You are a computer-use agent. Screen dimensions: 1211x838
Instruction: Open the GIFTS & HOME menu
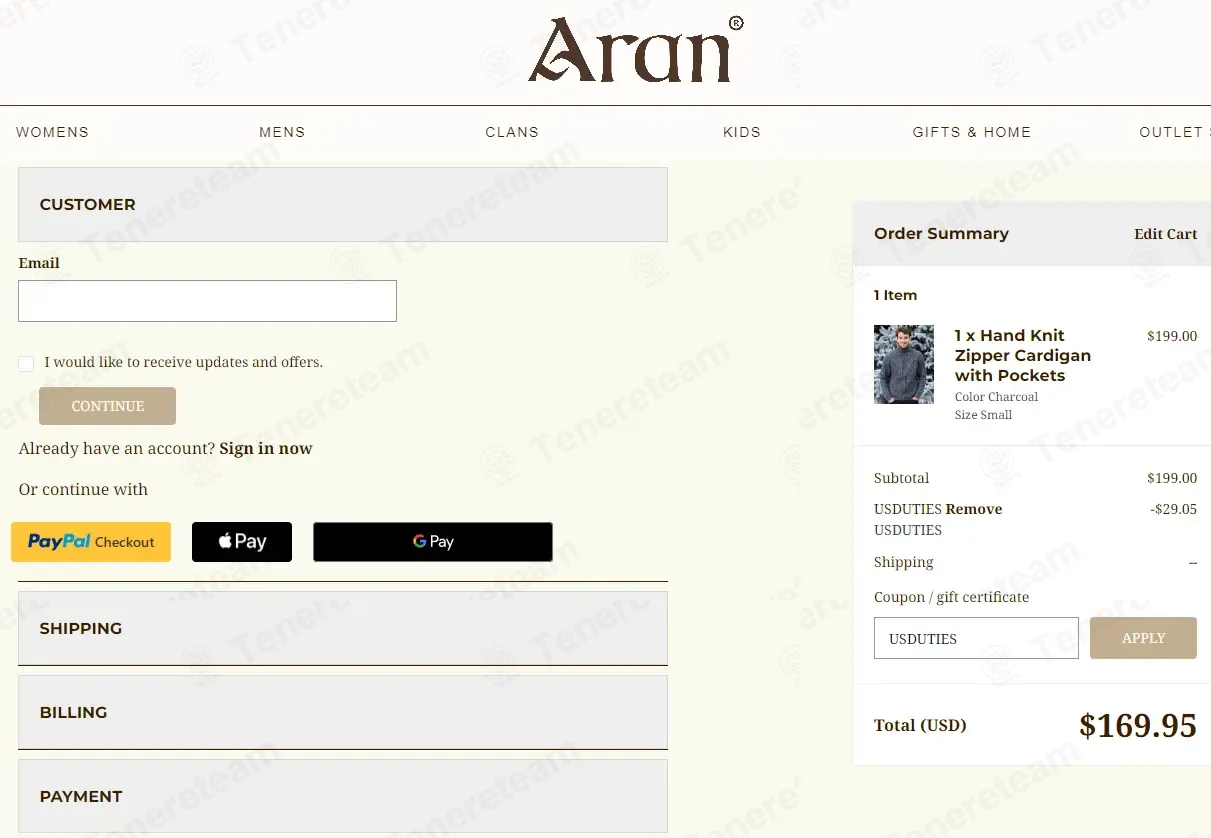(972, 132)
